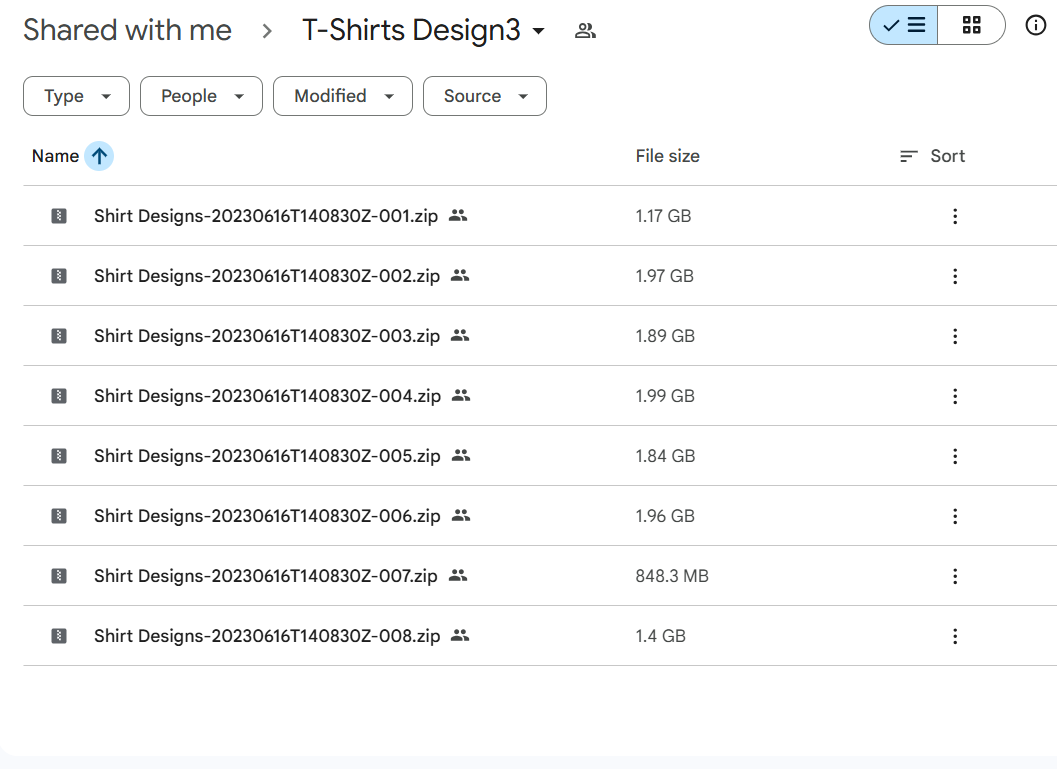Click the 1.17 GB file size value
1057x769 pixels.
point(663,216)
